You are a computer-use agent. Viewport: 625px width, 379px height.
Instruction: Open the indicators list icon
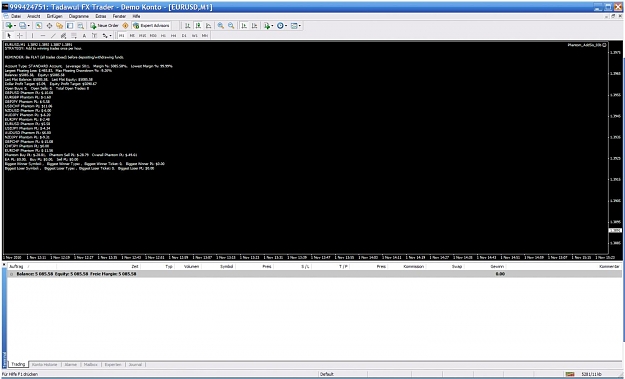267,26
